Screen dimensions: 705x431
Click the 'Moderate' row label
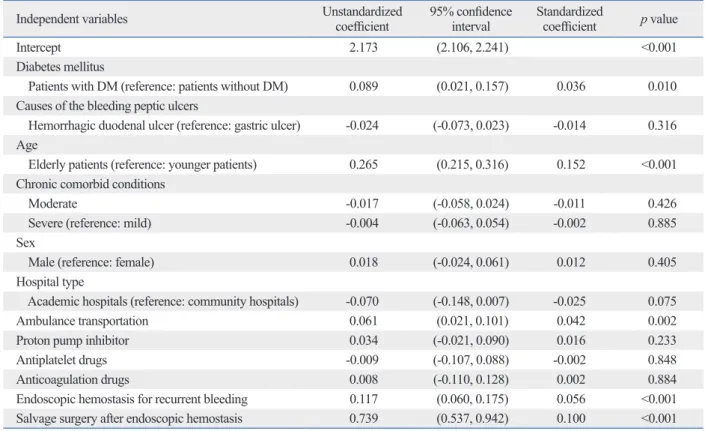click(53, 204)
